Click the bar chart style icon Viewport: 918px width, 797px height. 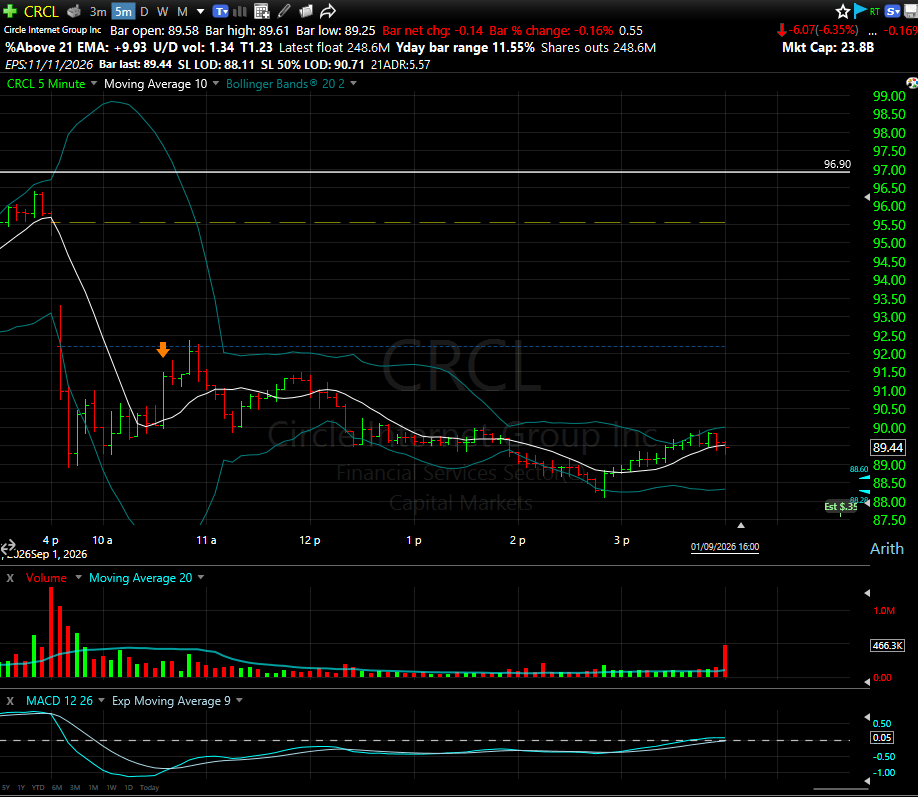tap(240, 11)
